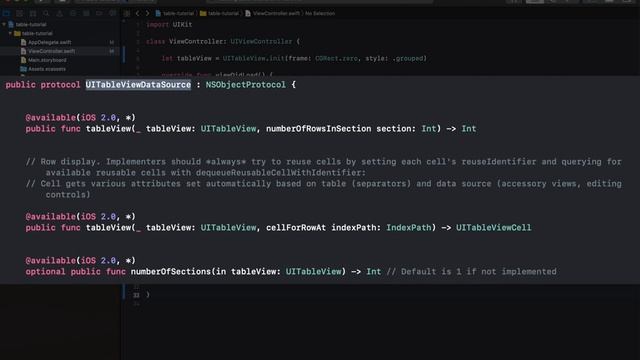Open the Find navigator magnifier icon
This screenshot has width=640, height=360.
point(46,13)
